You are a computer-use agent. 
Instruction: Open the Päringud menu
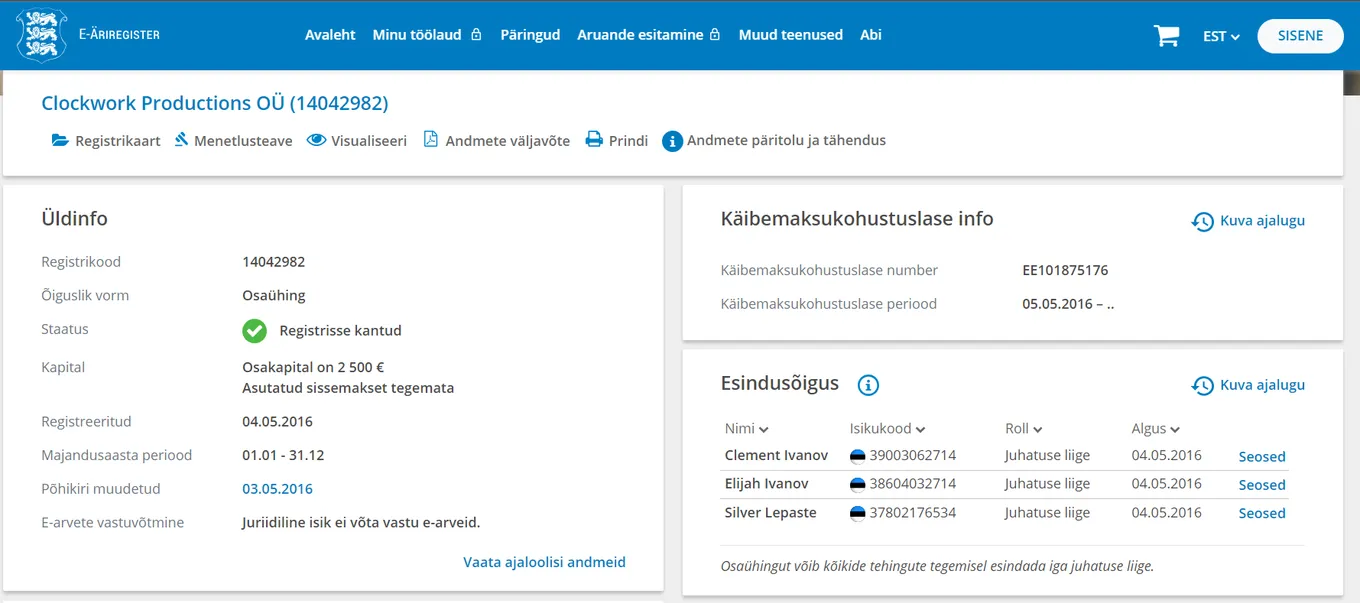click(530, 35)
